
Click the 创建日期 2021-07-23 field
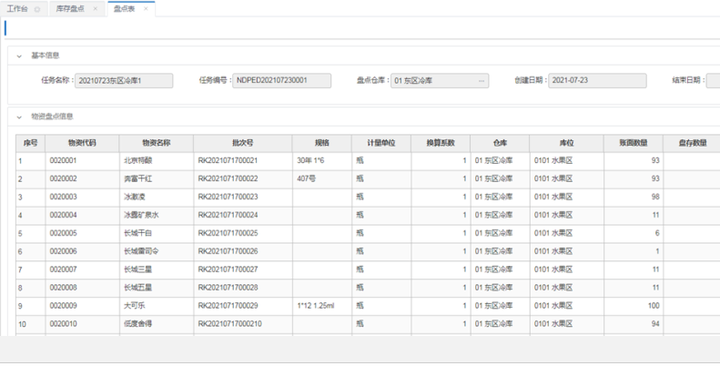click(x=597, y=80)
